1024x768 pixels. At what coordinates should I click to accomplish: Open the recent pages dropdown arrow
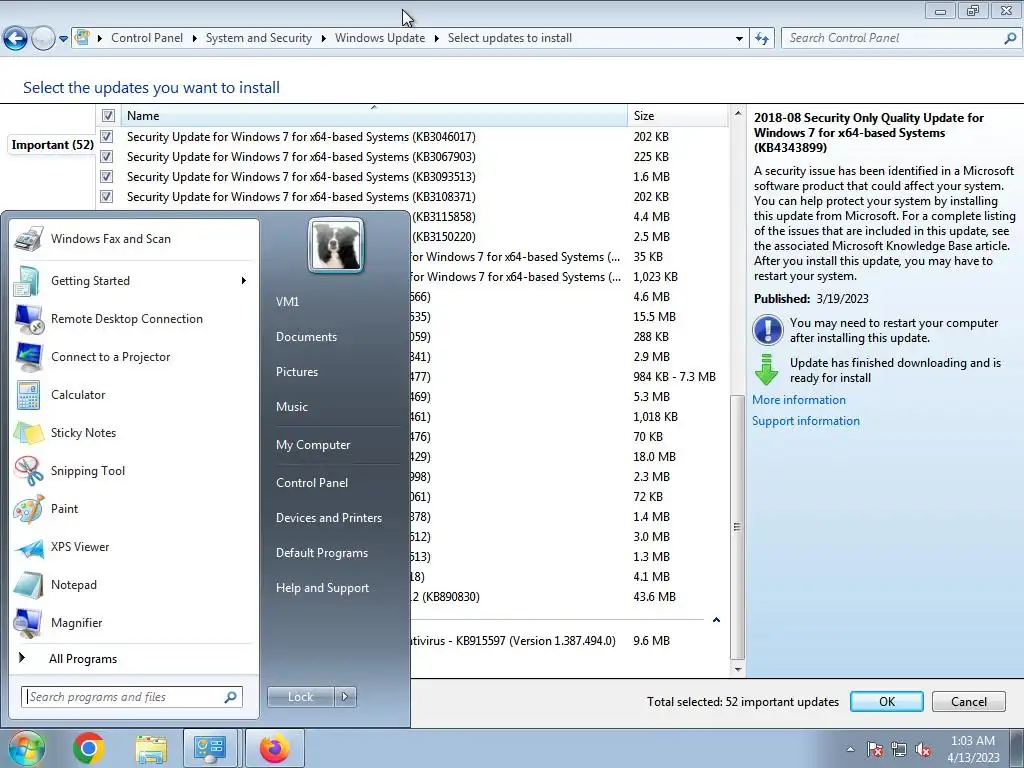tap(63, 39)
